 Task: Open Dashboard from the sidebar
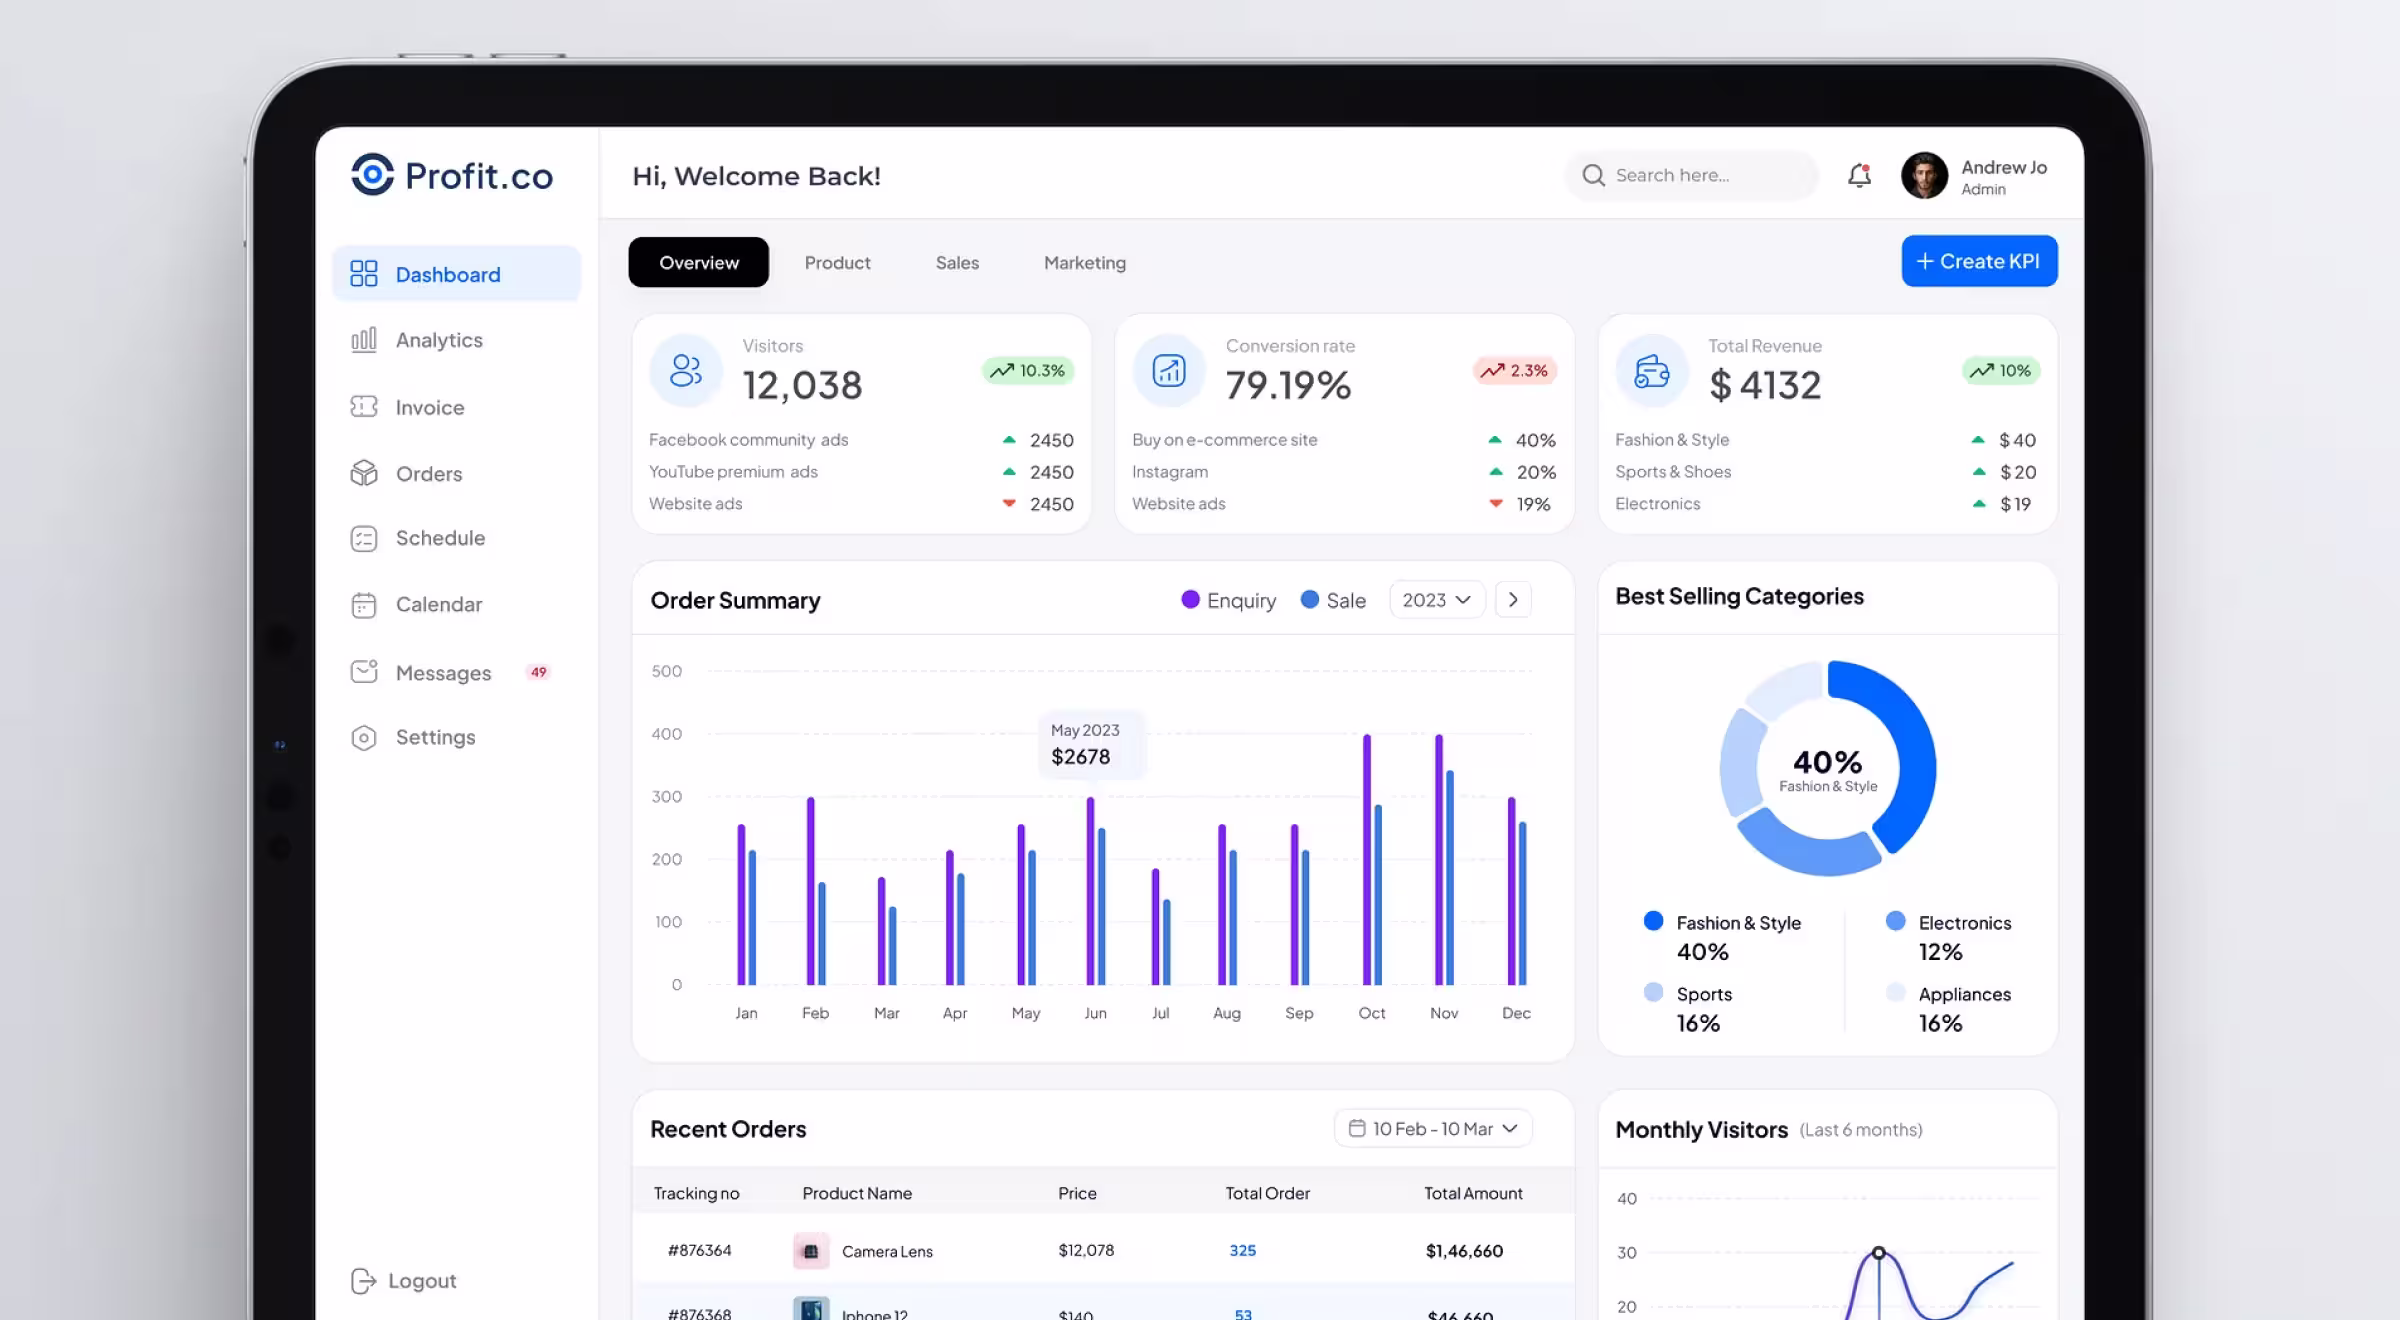pos(456,274)
